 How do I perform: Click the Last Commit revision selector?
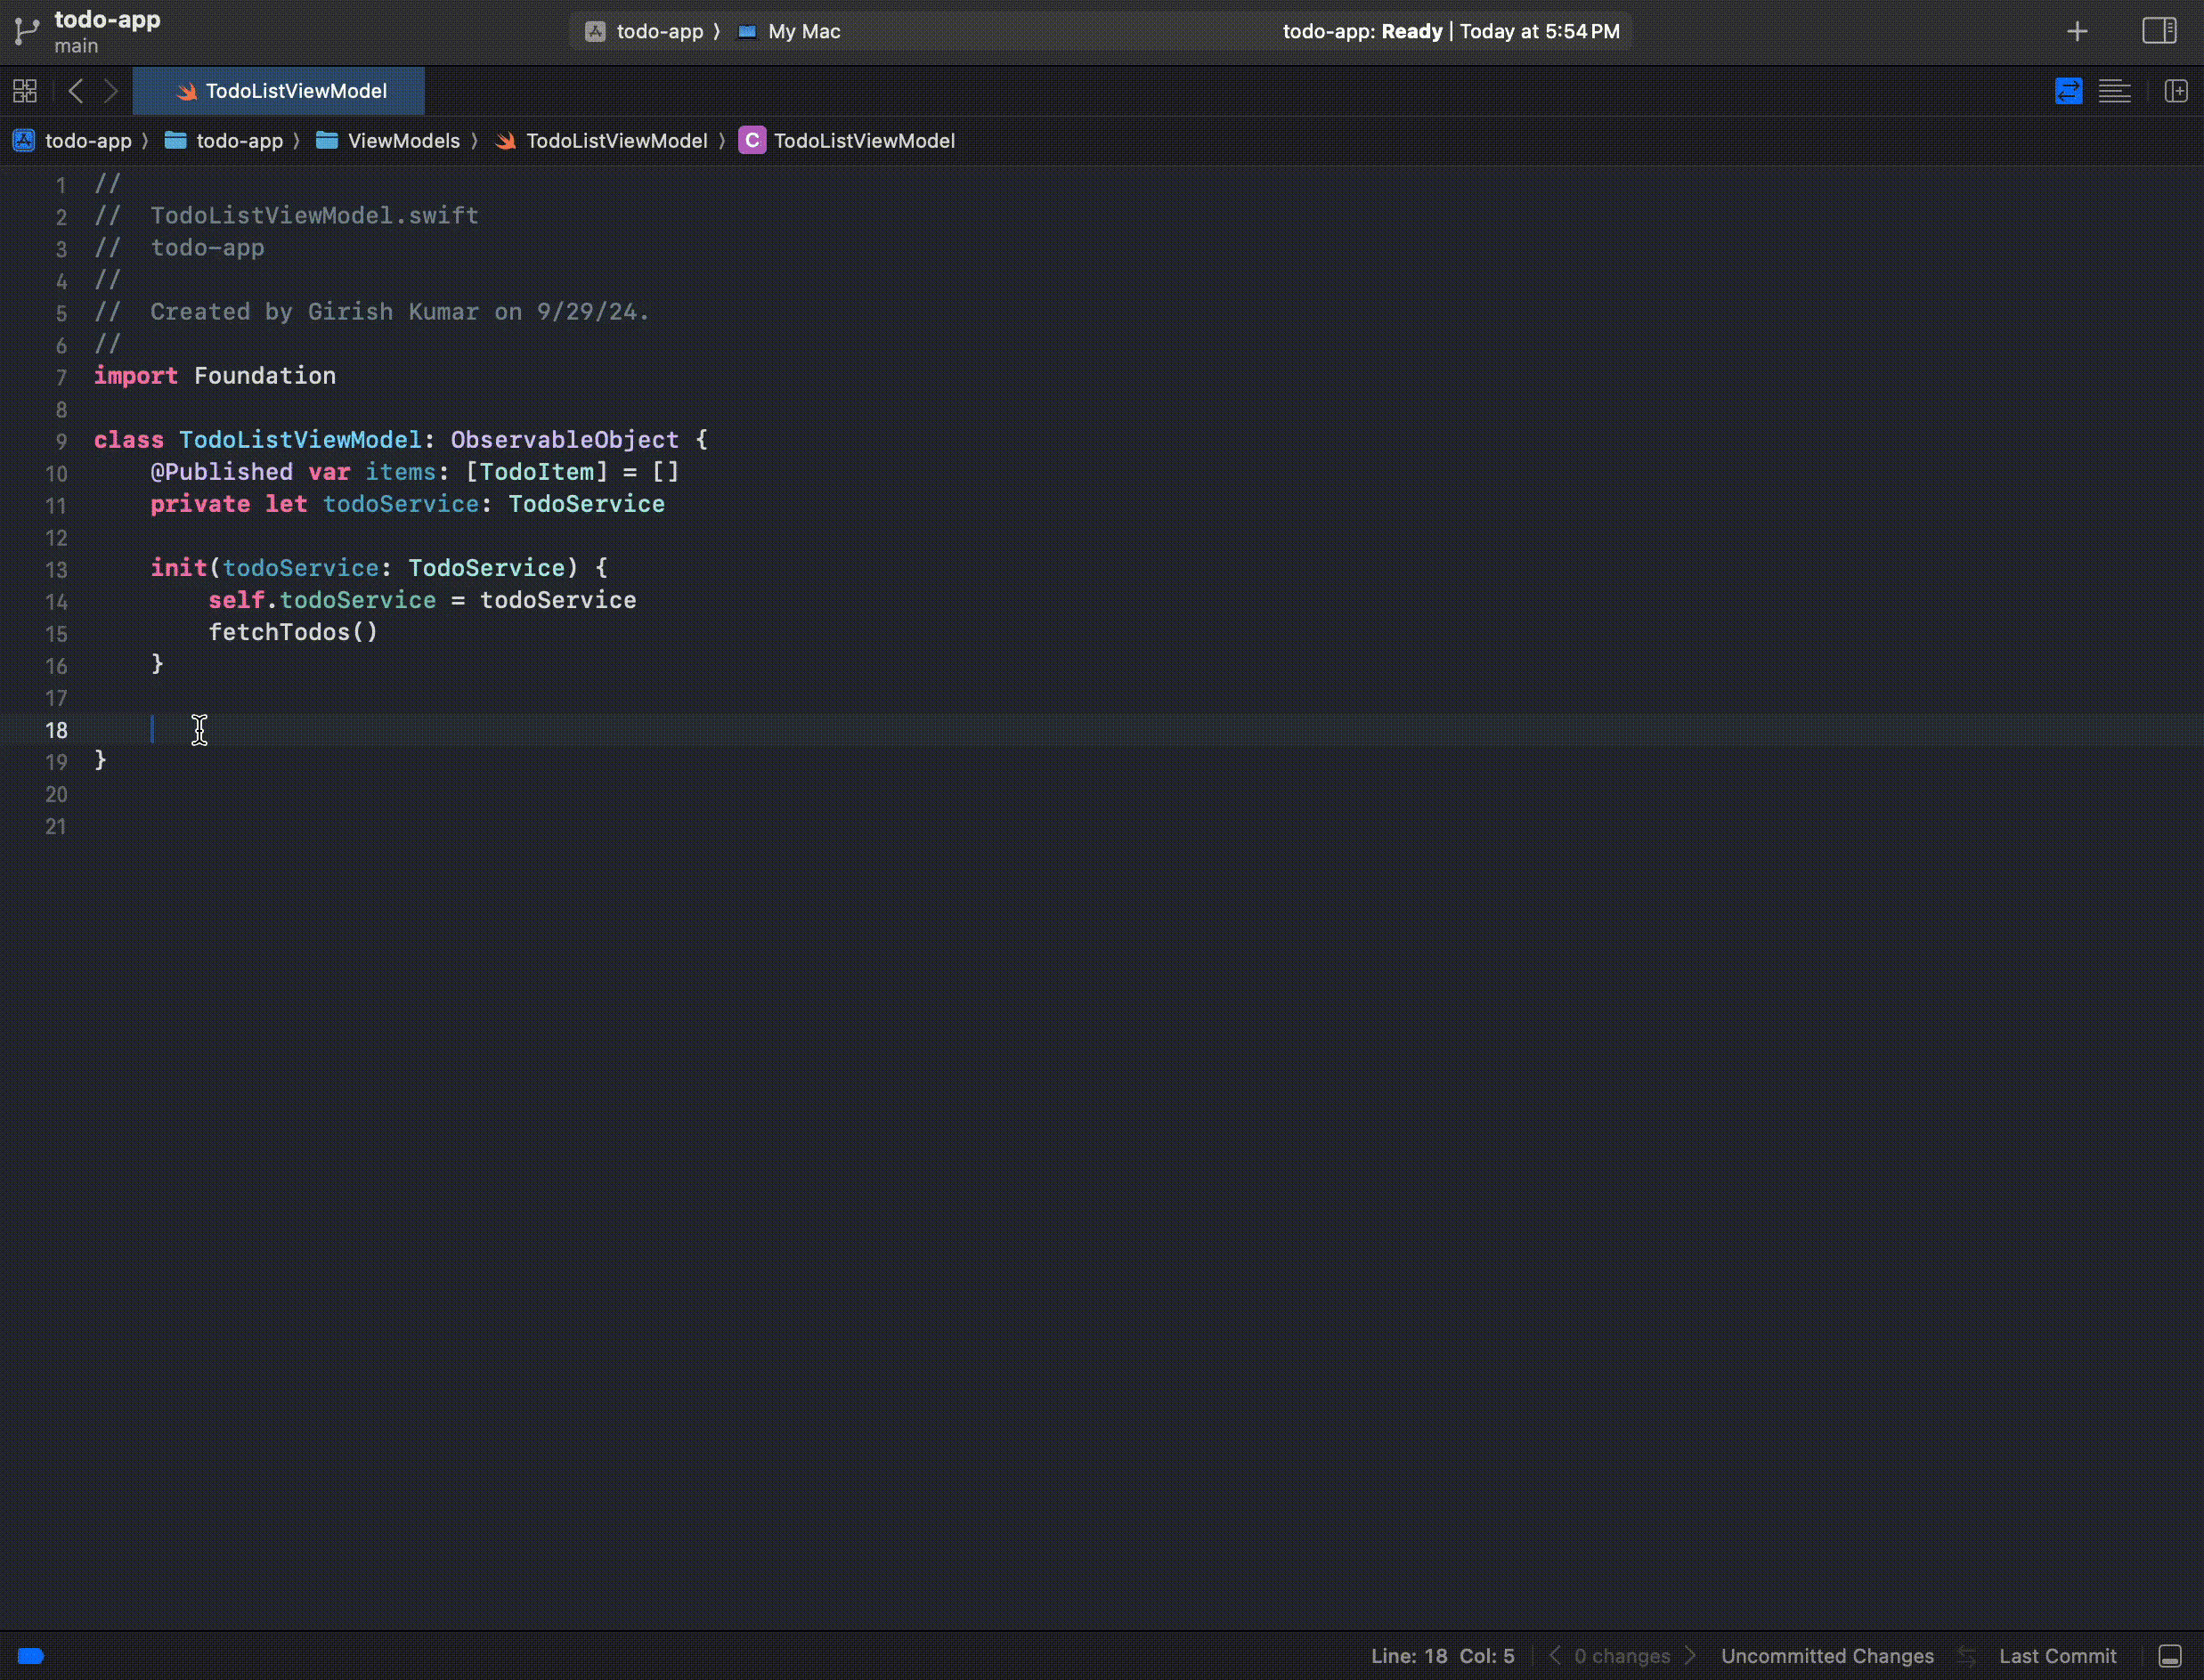coord(2057,1655)
